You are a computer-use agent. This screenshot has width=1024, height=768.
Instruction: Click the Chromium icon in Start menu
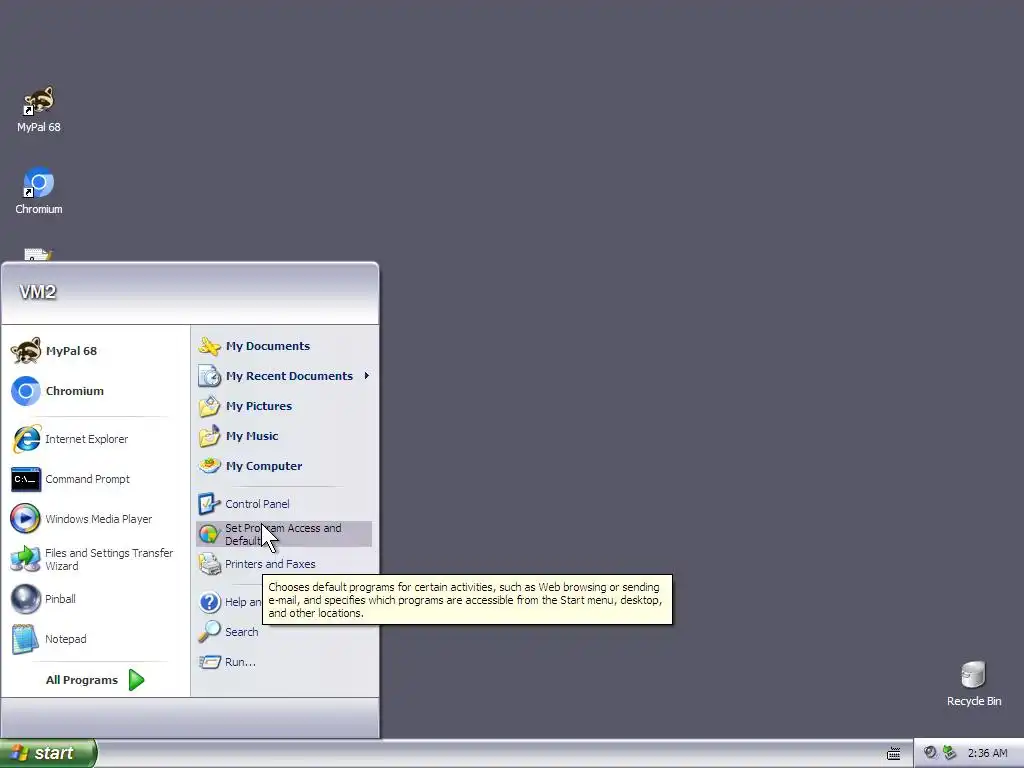(x=26, y=391)
